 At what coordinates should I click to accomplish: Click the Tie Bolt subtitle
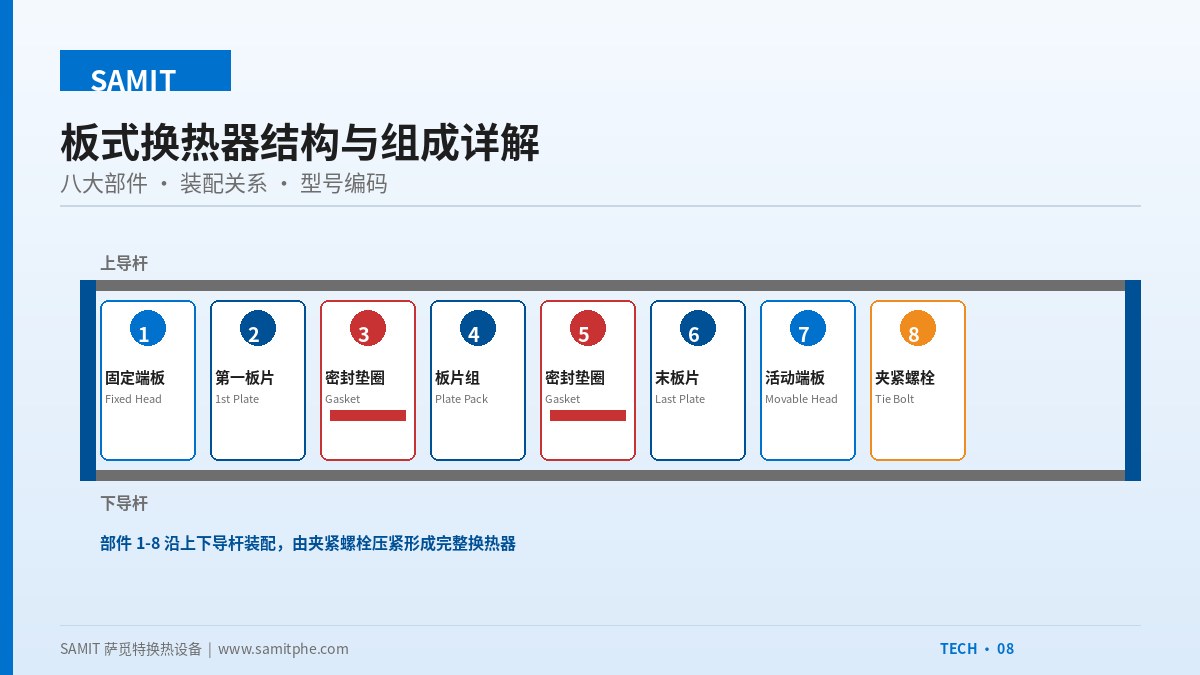pyautogui.click(x=895, y=399)
